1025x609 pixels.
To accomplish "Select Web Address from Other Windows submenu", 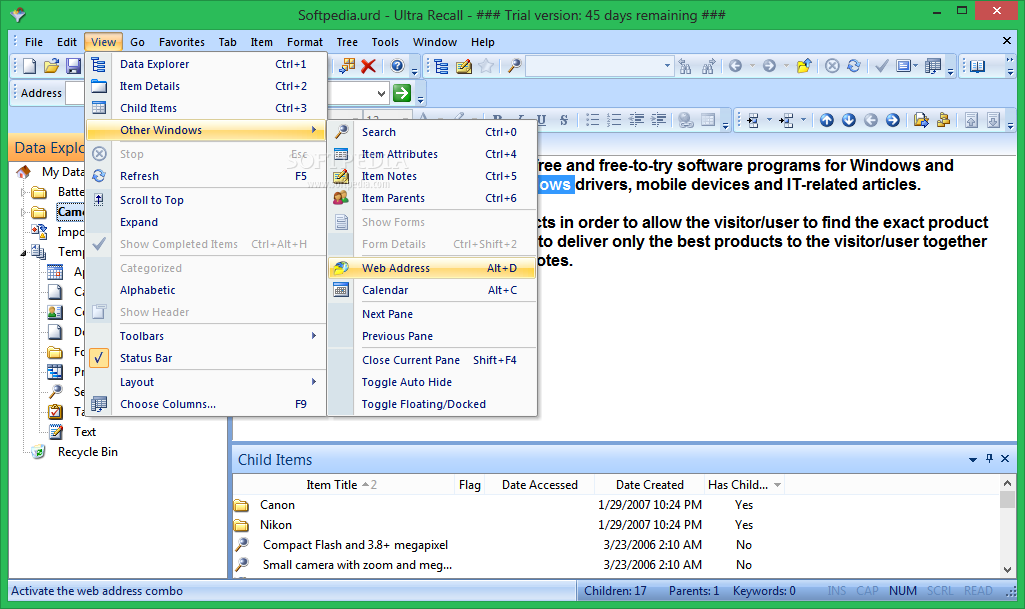I will click(x=432, y=268).
